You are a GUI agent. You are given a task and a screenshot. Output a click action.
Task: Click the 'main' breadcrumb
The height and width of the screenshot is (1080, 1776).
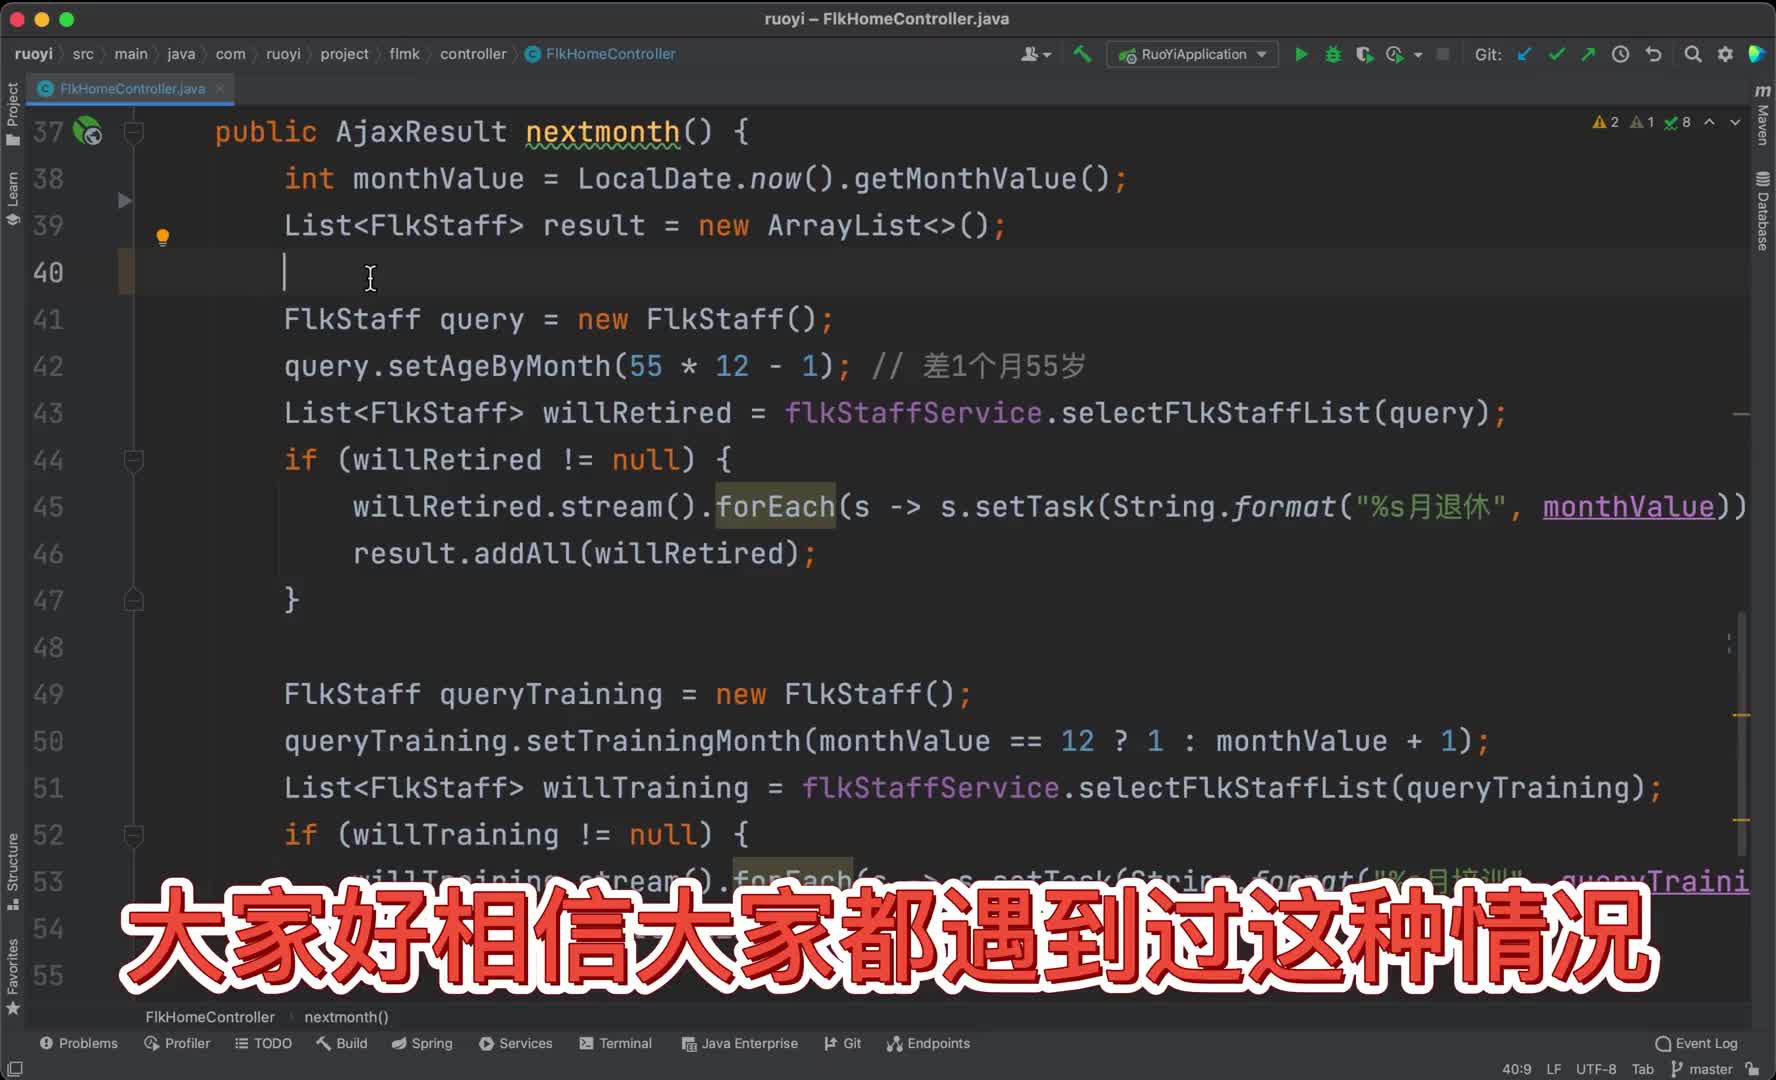click(x=131, y=54)
